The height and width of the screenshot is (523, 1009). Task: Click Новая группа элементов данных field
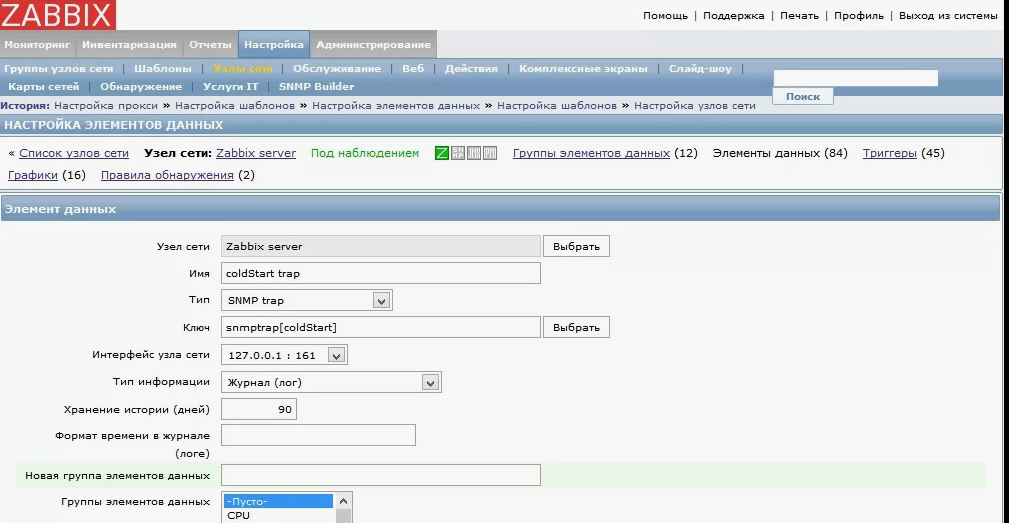point(381,475)
